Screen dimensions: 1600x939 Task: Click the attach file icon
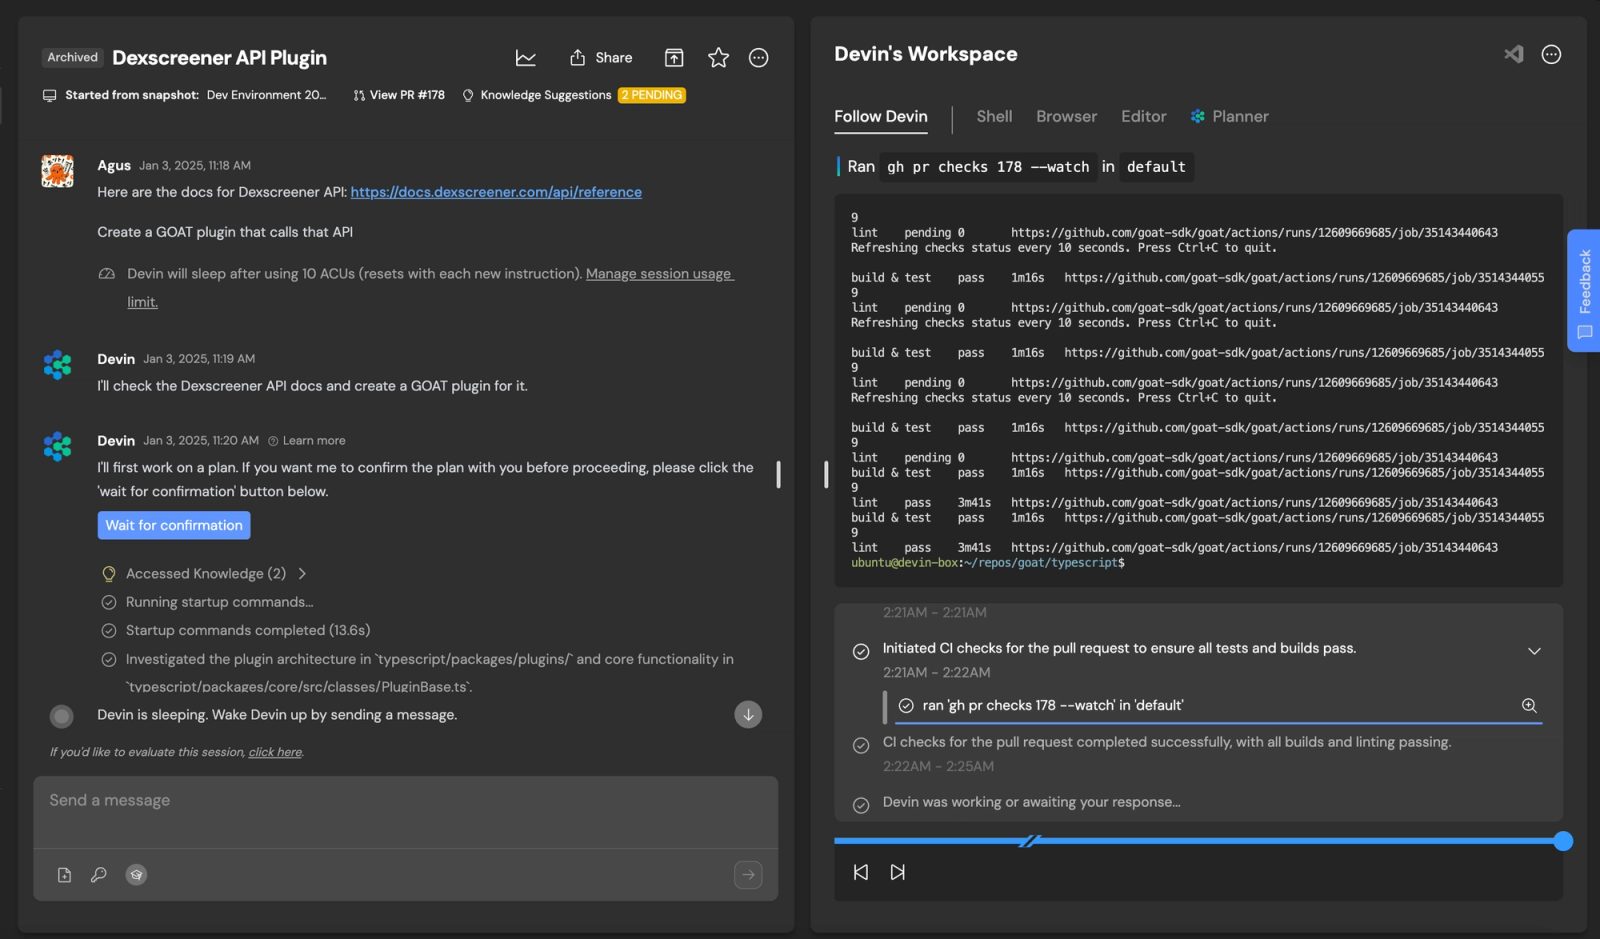coord(64,875)
